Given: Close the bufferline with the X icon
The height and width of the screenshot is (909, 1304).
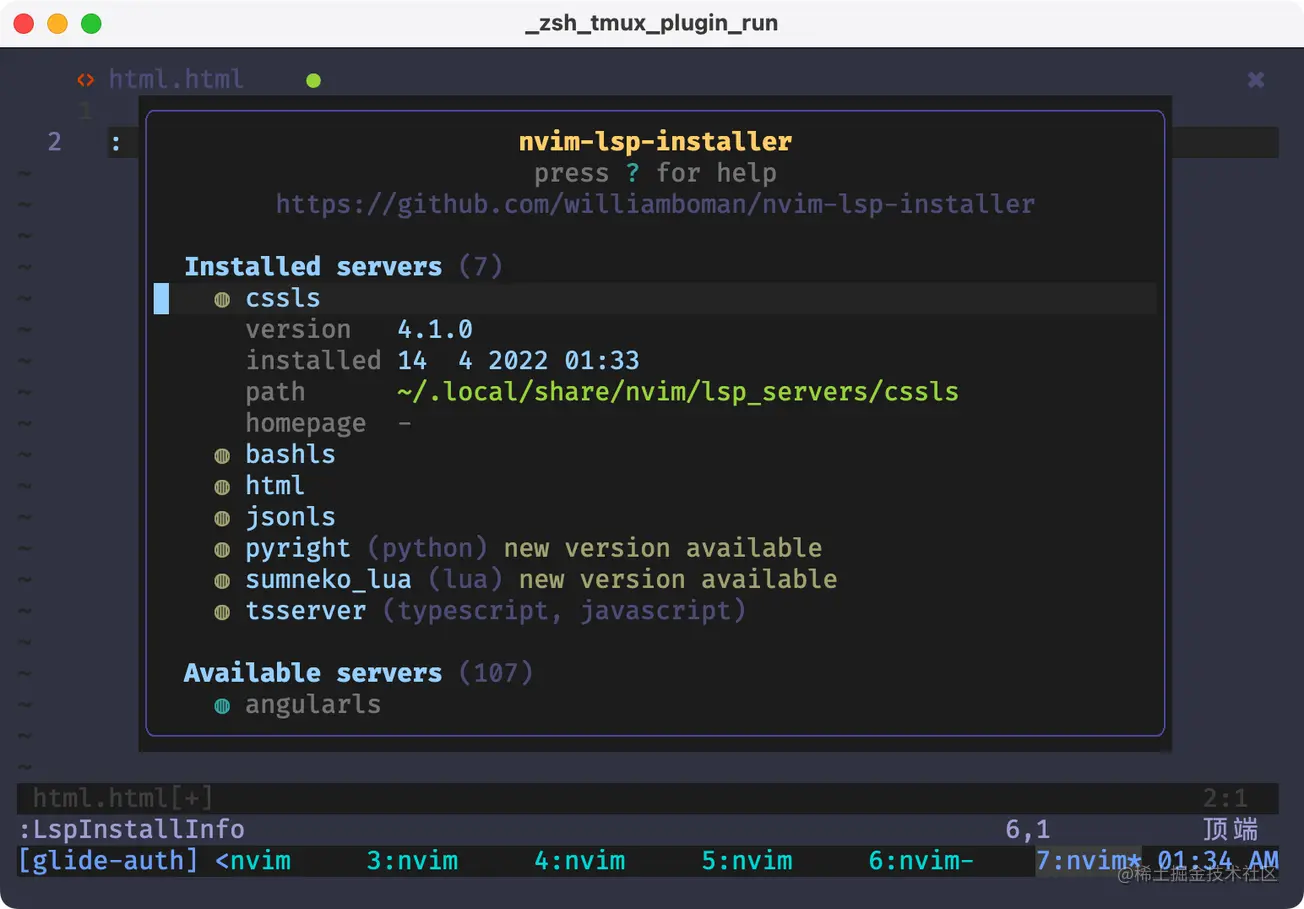Looking at the screenshot, I should click(1256, 80).
